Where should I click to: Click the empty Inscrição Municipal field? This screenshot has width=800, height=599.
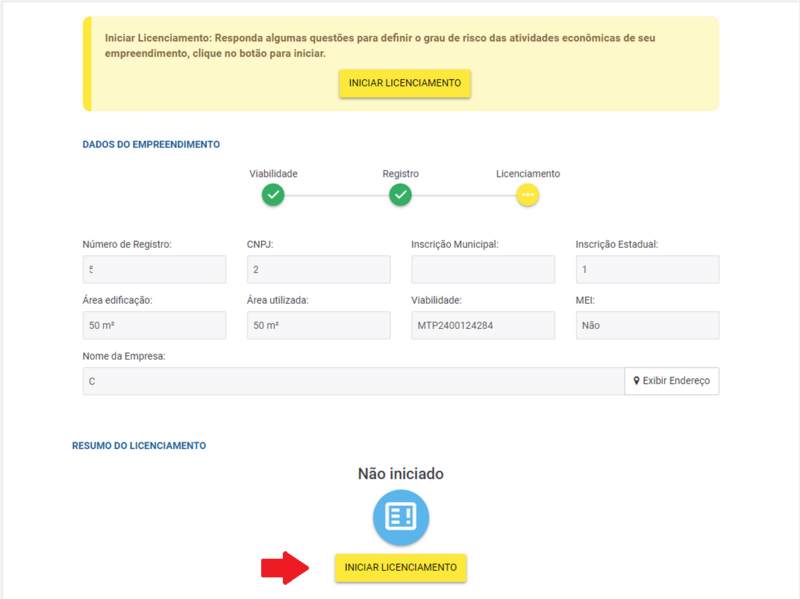(482, 269)
